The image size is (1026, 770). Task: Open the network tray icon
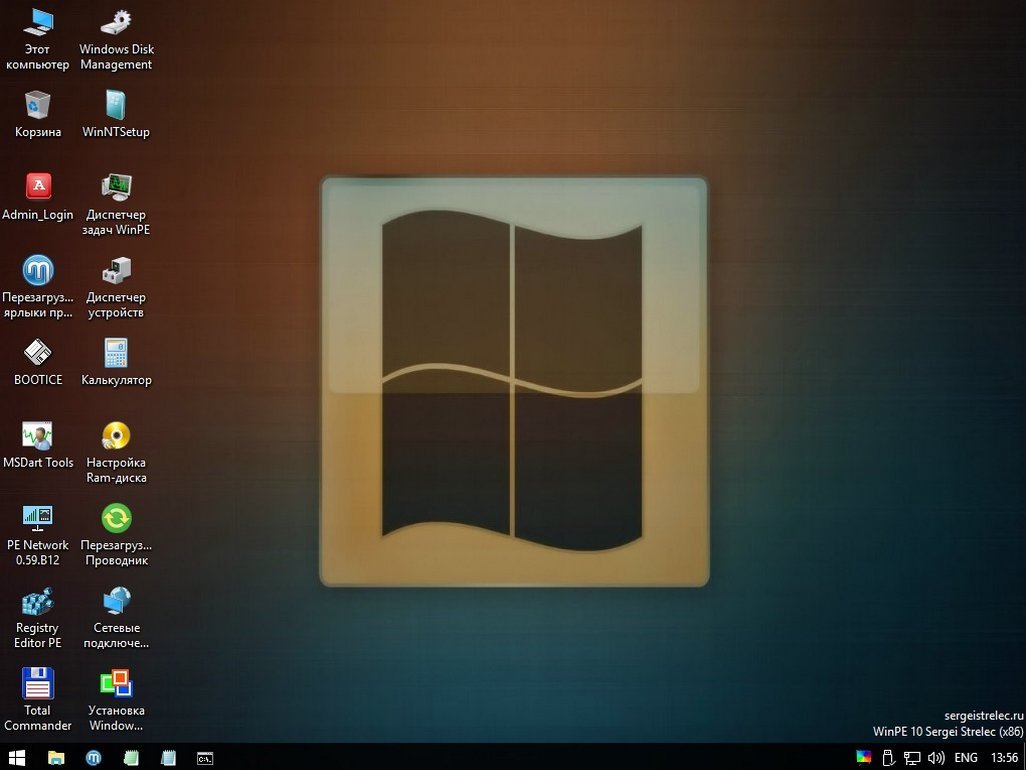[x=912, y=758]
